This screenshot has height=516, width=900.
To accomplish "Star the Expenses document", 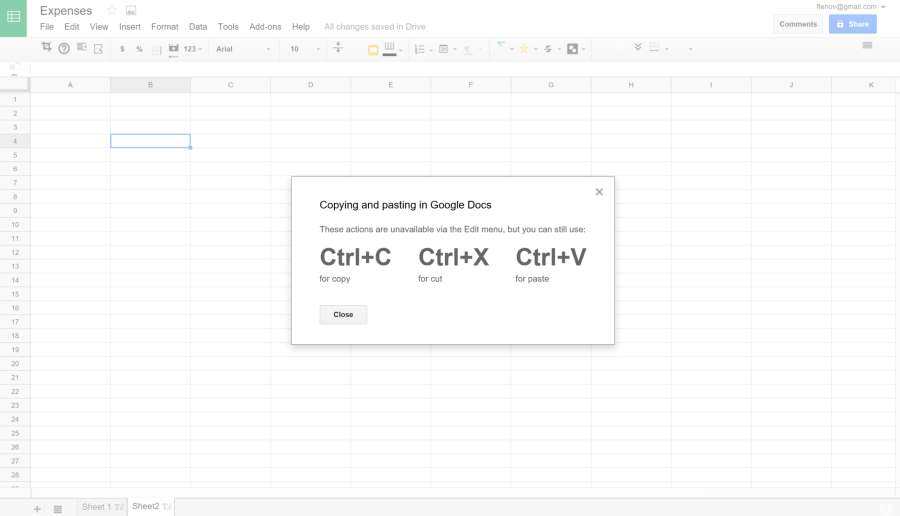I will [x=112, y=10].
